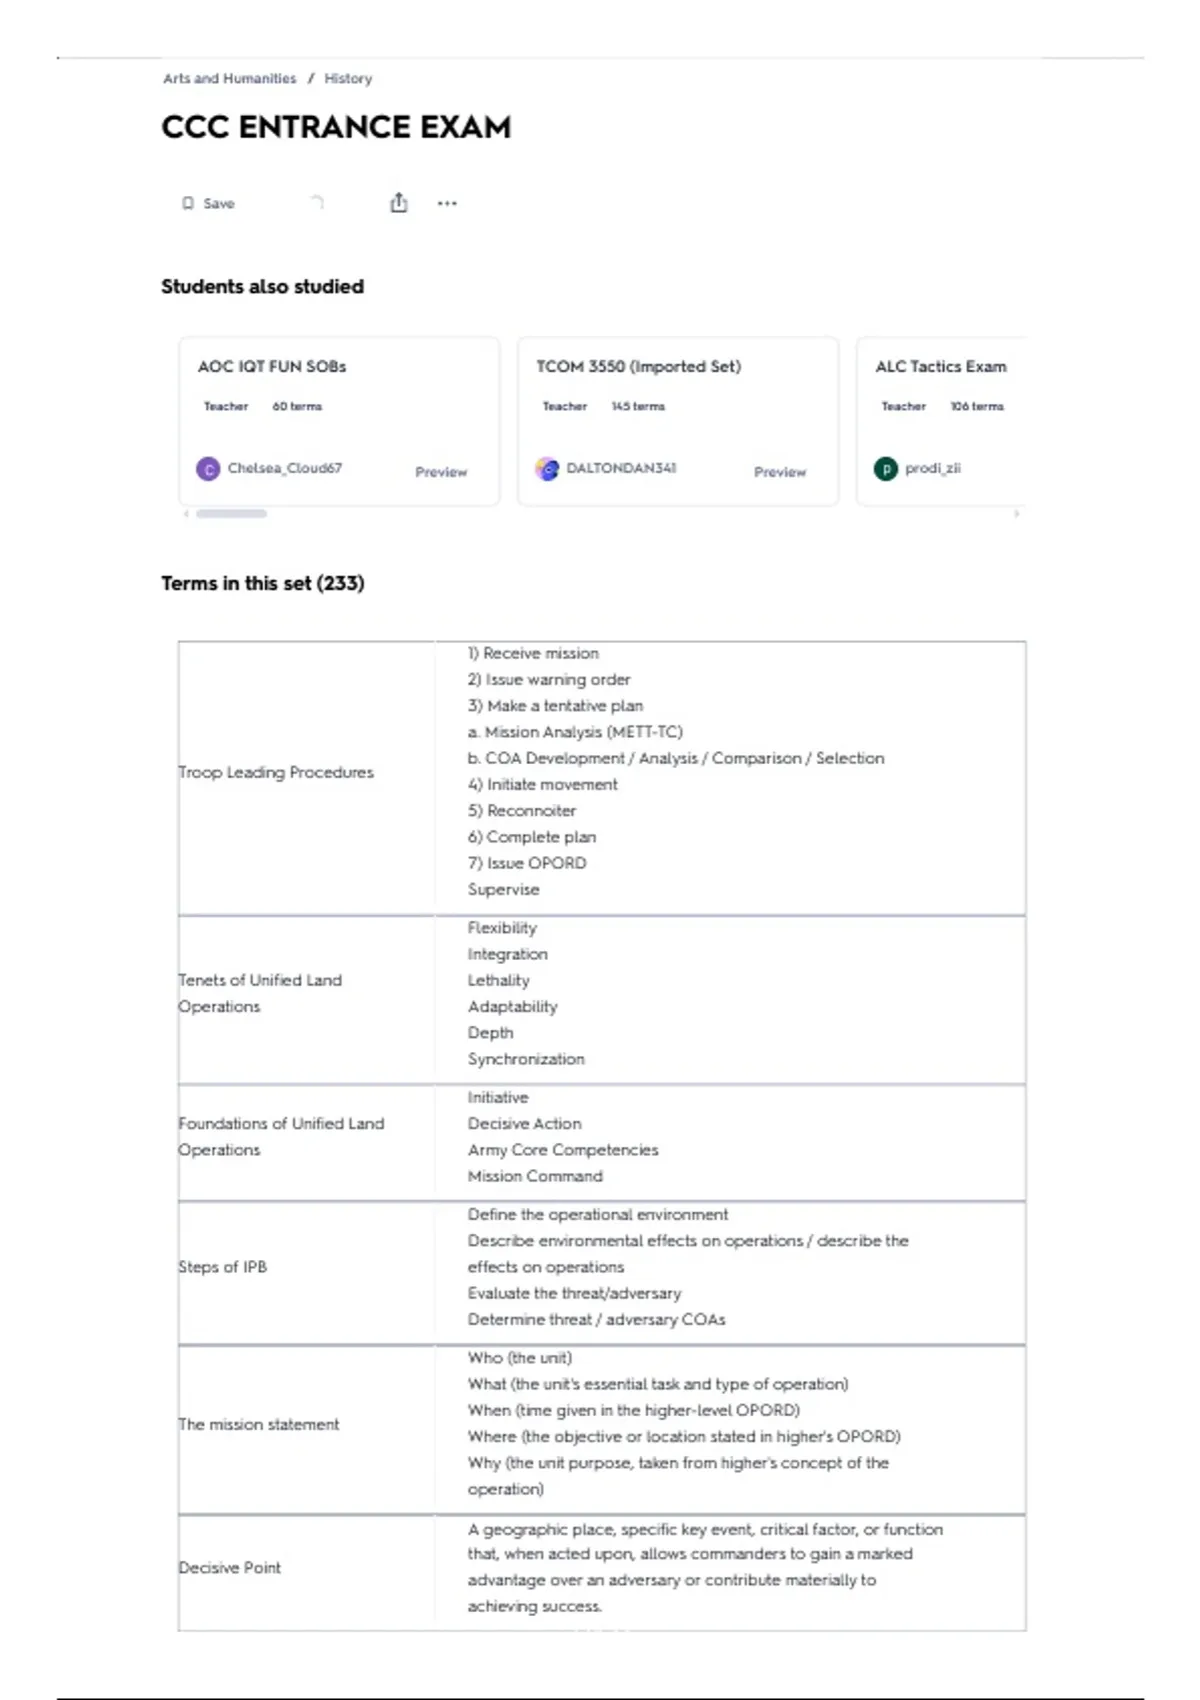Click the Save bookmark icon
Screen dimensions: 1200x1700
click(188, 204)
